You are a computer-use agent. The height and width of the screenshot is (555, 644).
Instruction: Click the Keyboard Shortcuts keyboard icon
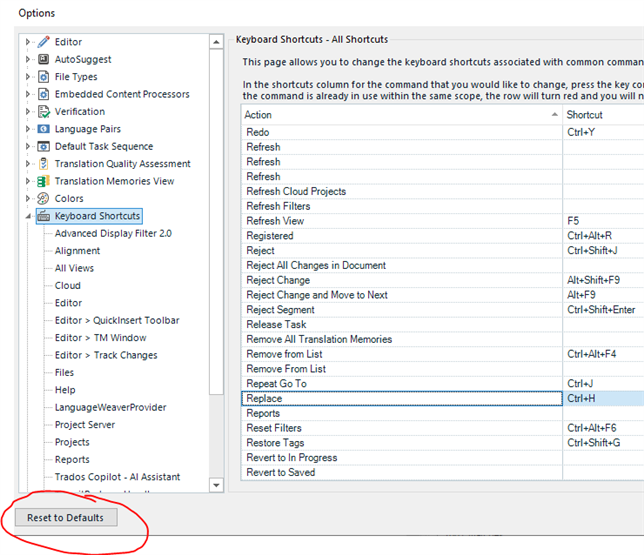[44, 216]
